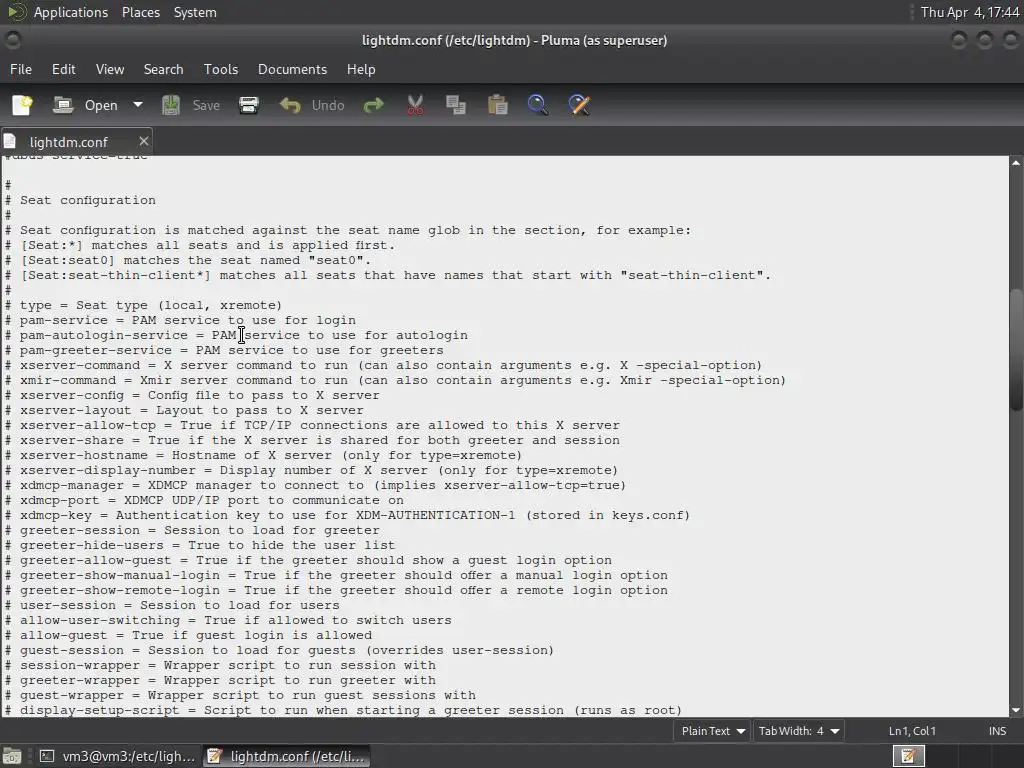The width and height of the screenshot is (1024, 768).
Task: Open Find and Replace icon
Action: point(579,105)
